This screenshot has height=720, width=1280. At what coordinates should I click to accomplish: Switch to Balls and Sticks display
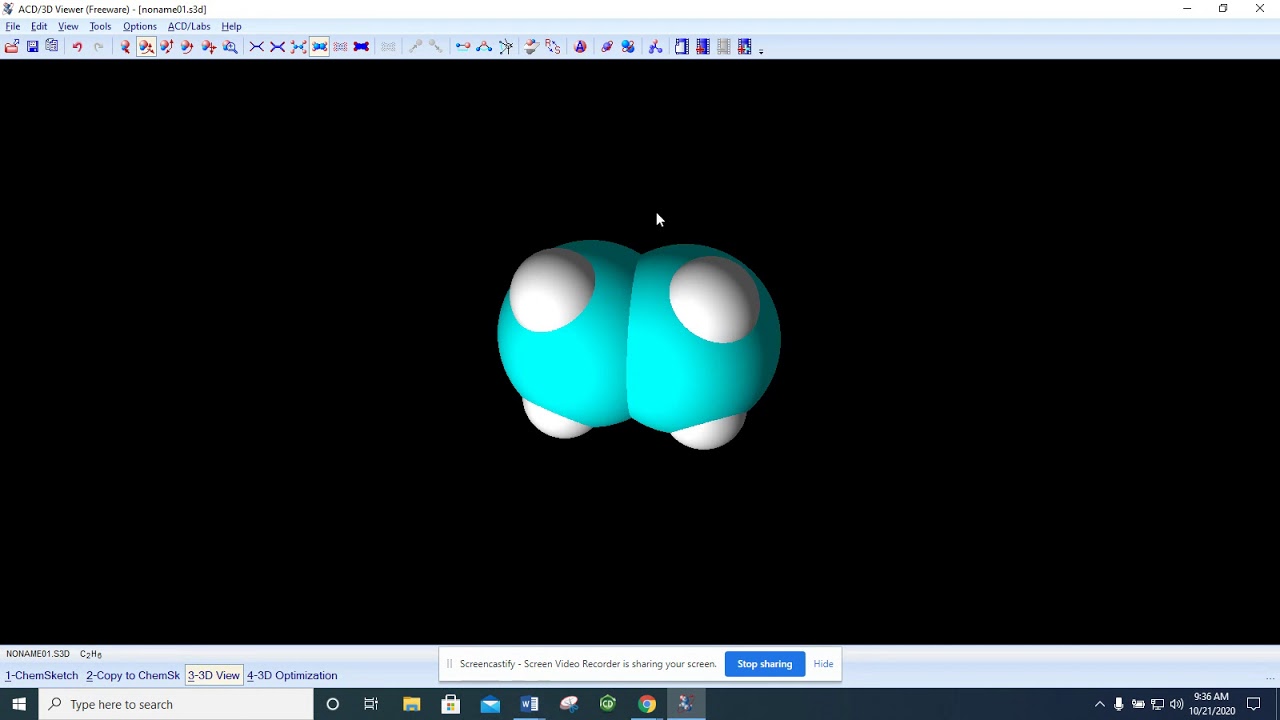click(298, 47)
